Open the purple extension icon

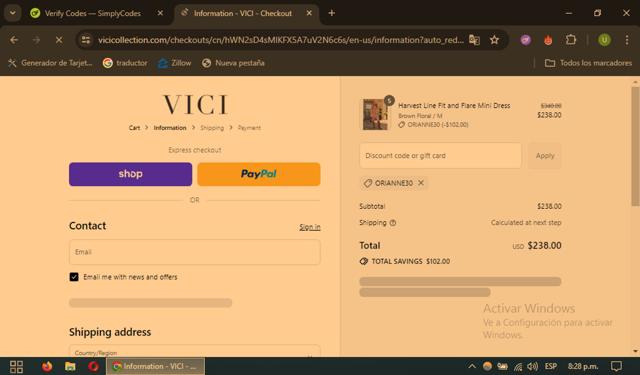[526, 40]
